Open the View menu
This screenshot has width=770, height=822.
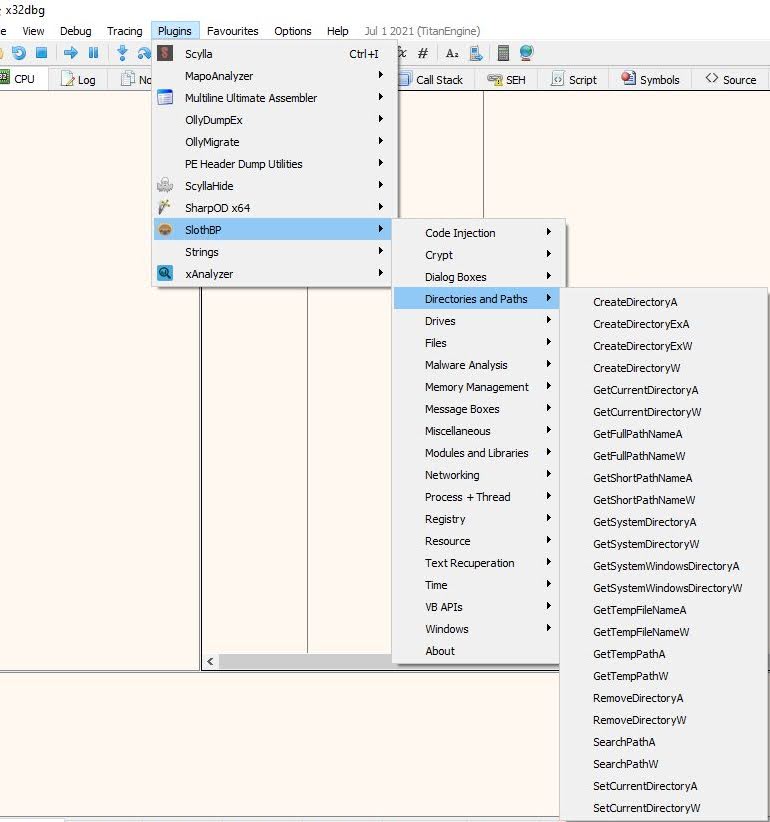click(33, 31)
